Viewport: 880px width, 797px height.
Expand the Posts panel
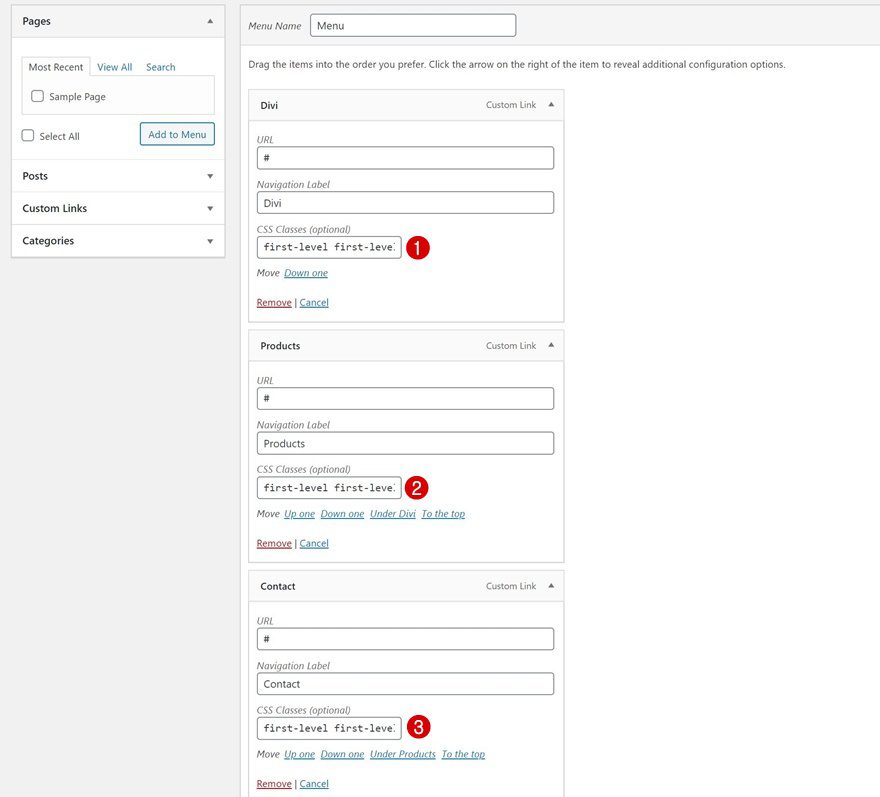(209, 176)
